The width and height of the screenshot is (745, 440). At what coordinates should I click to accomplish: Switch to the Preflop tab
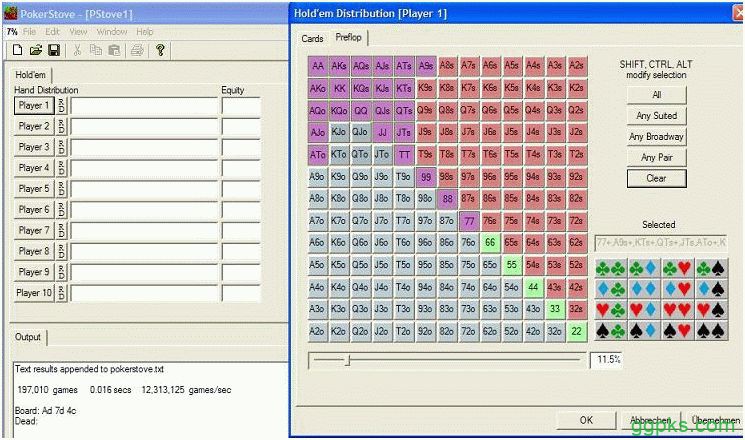tap(348, 37)
